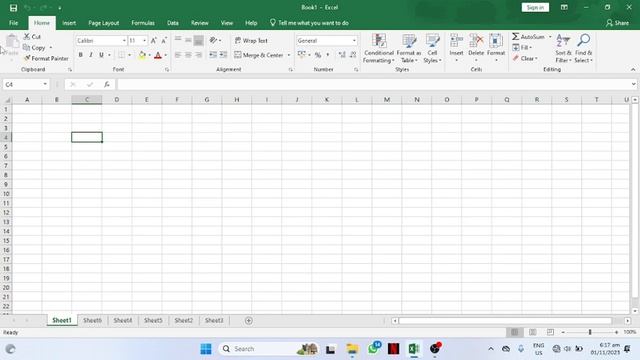The image size is (640, 360).
Task: Open the font name Calibri dropdown
Action: [124, 41]
